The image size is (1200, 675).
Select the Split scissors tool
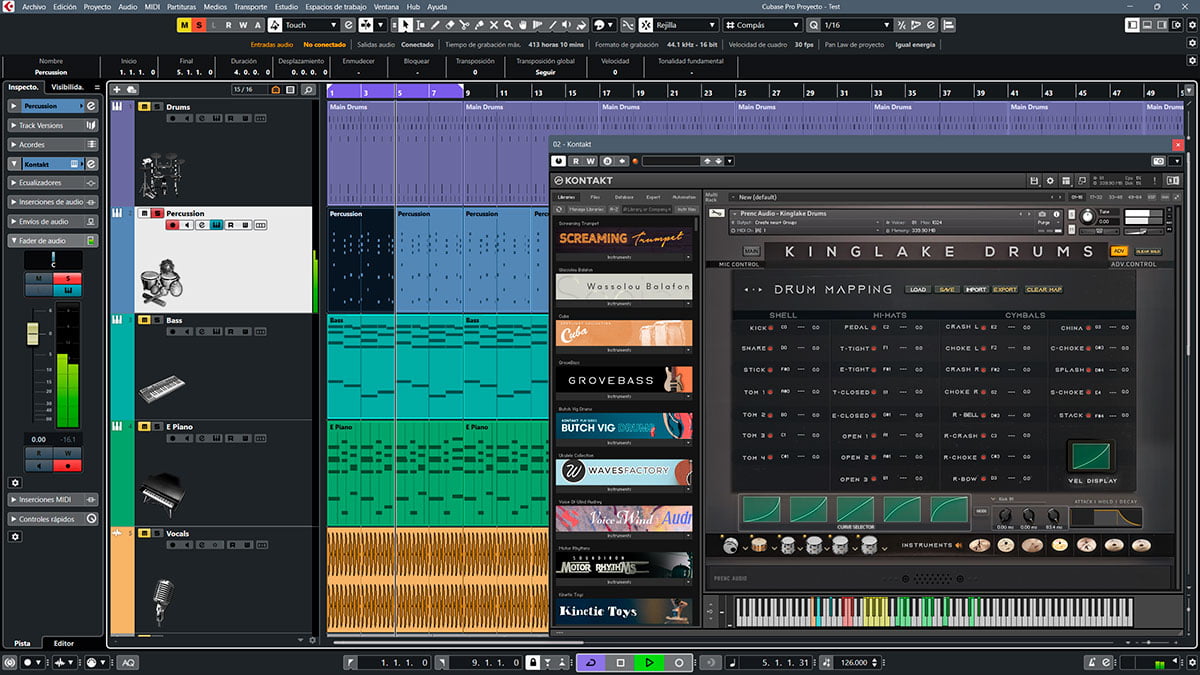click(x=465, y=24)
